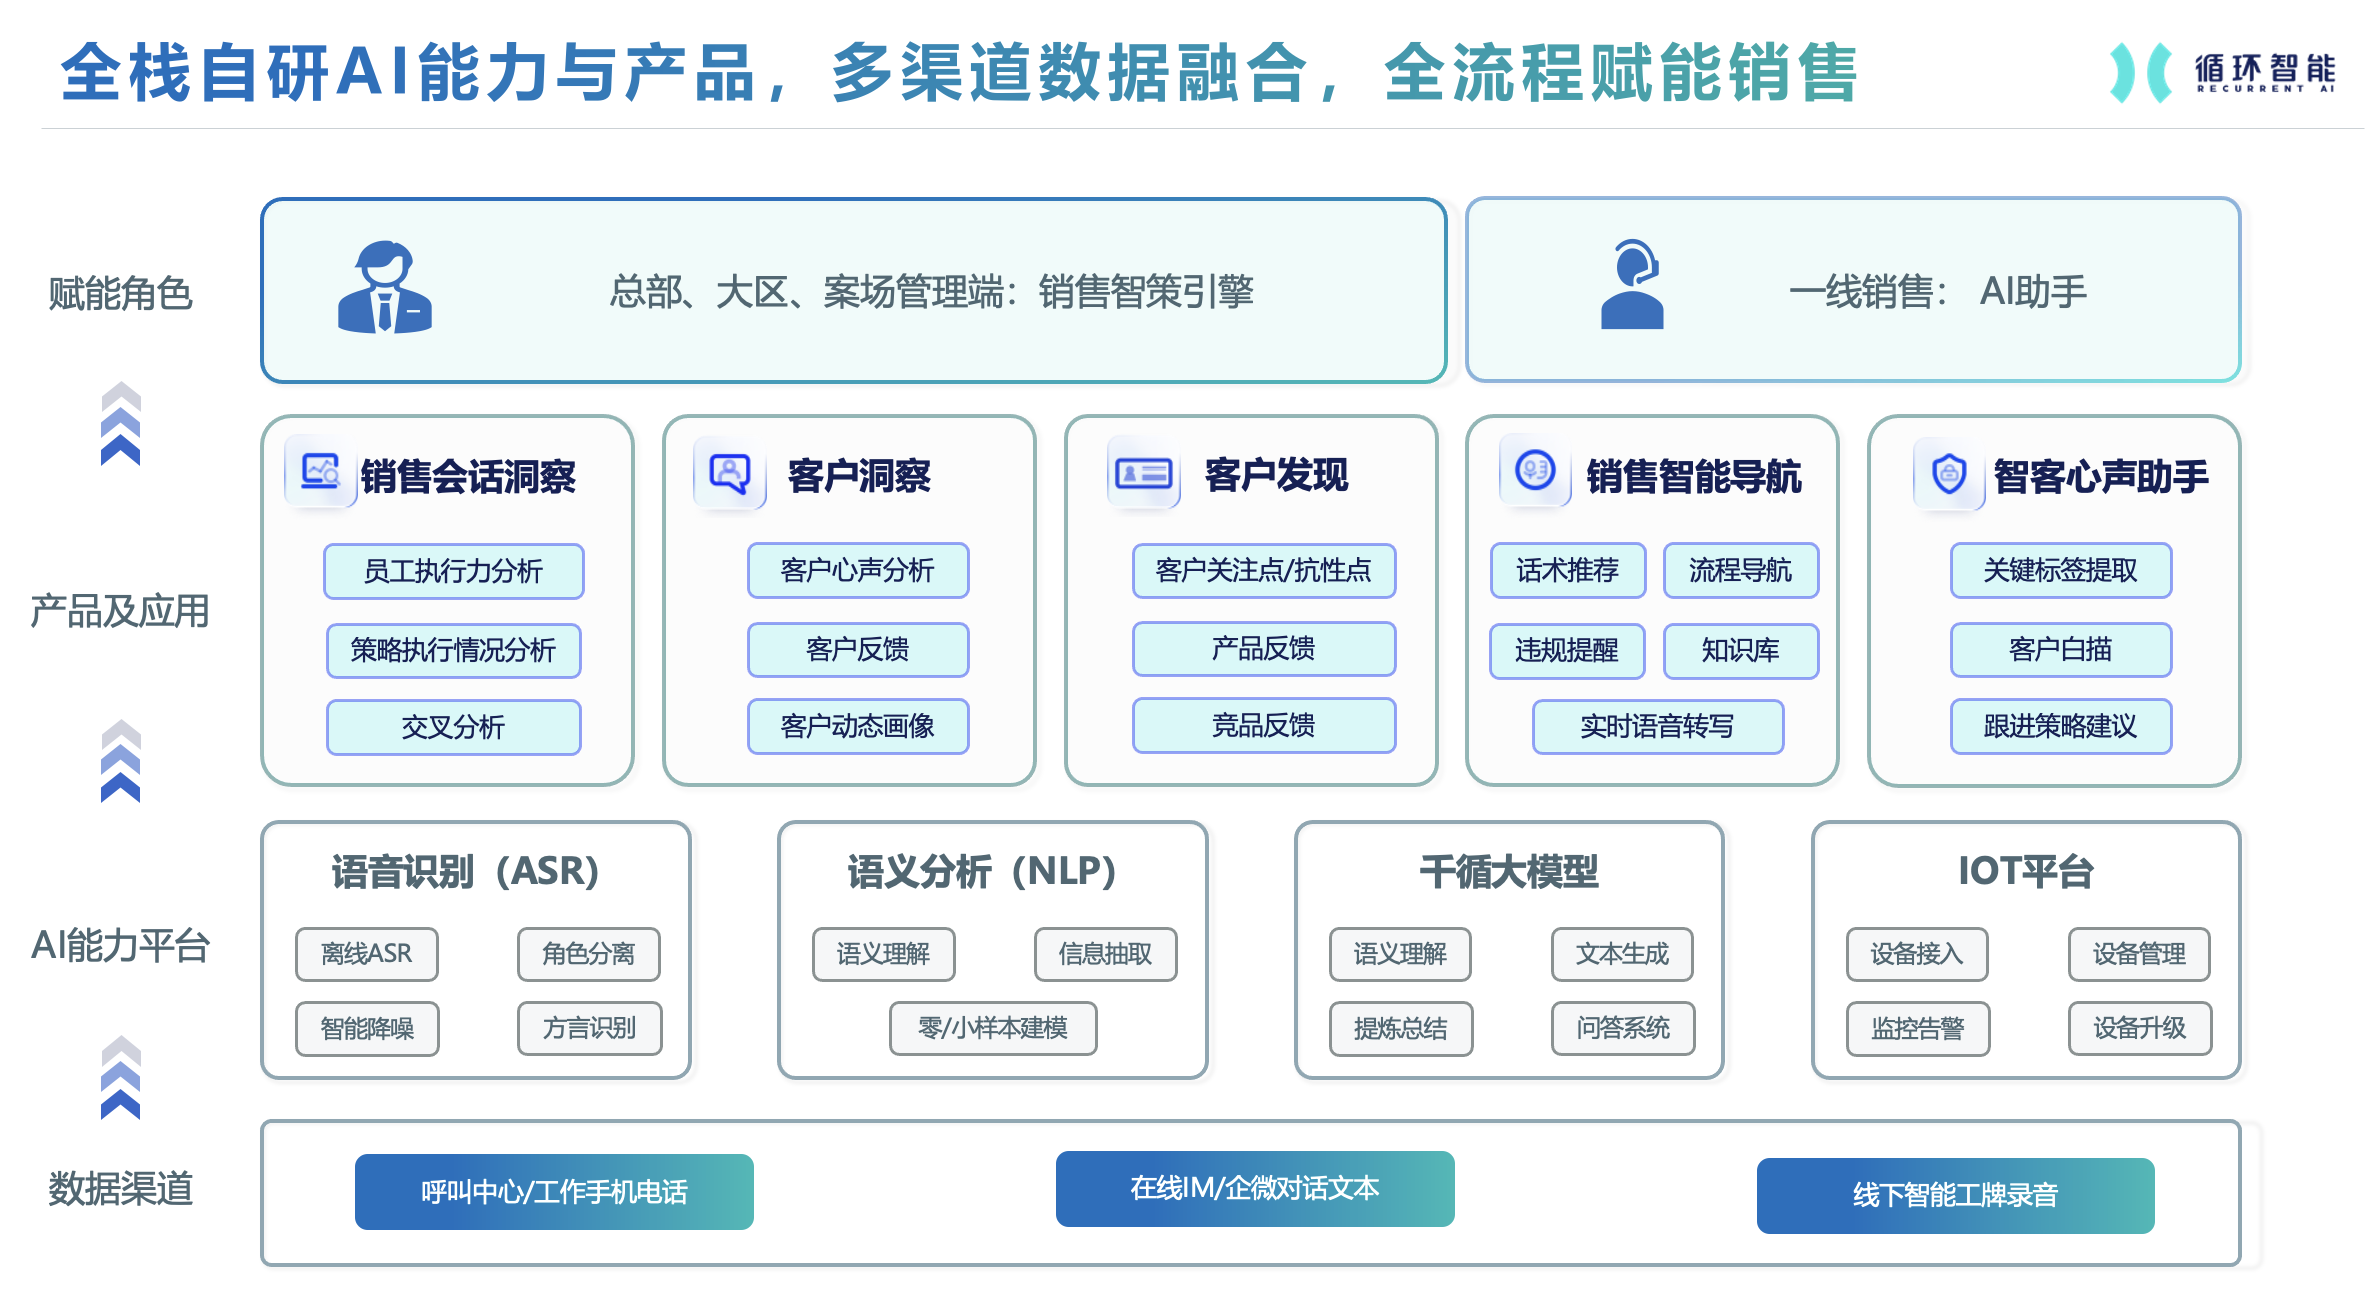Choose 客户动态画像
The image size is (2378, 1312).
tap(858, 726)
